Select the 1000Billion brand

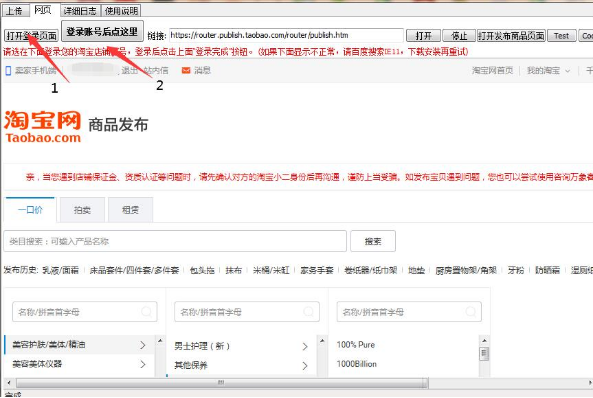[x=357, y=364]
